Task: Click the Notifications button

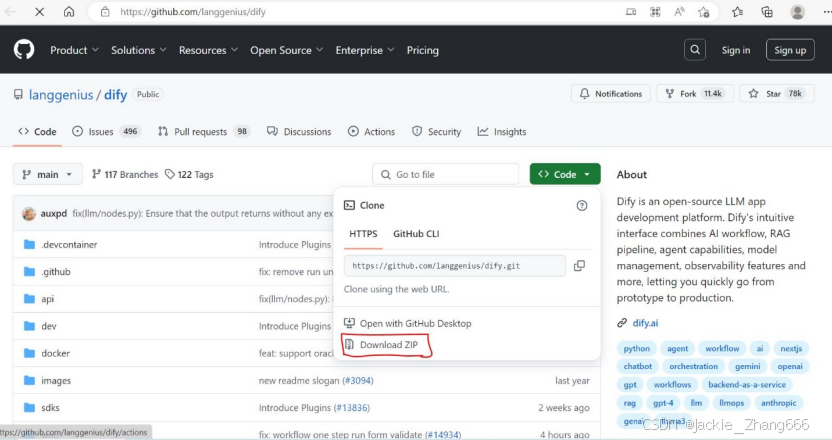Action: click(x=611, y=94)
